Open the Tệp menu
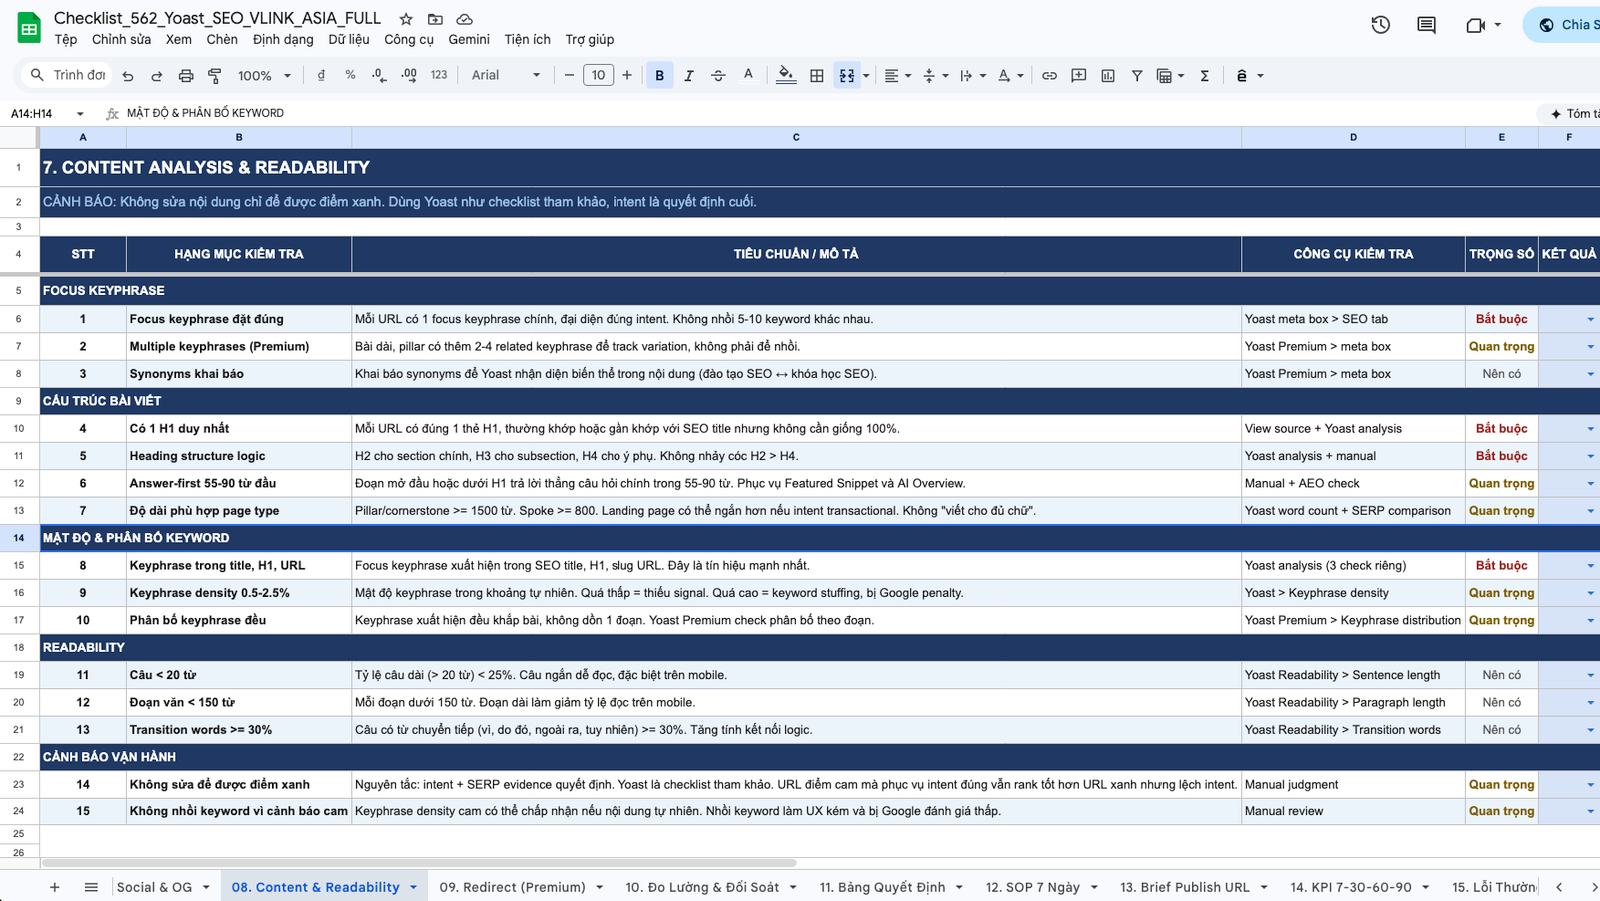The width and height of the screenshot is (1600, 901). (66, 40)
